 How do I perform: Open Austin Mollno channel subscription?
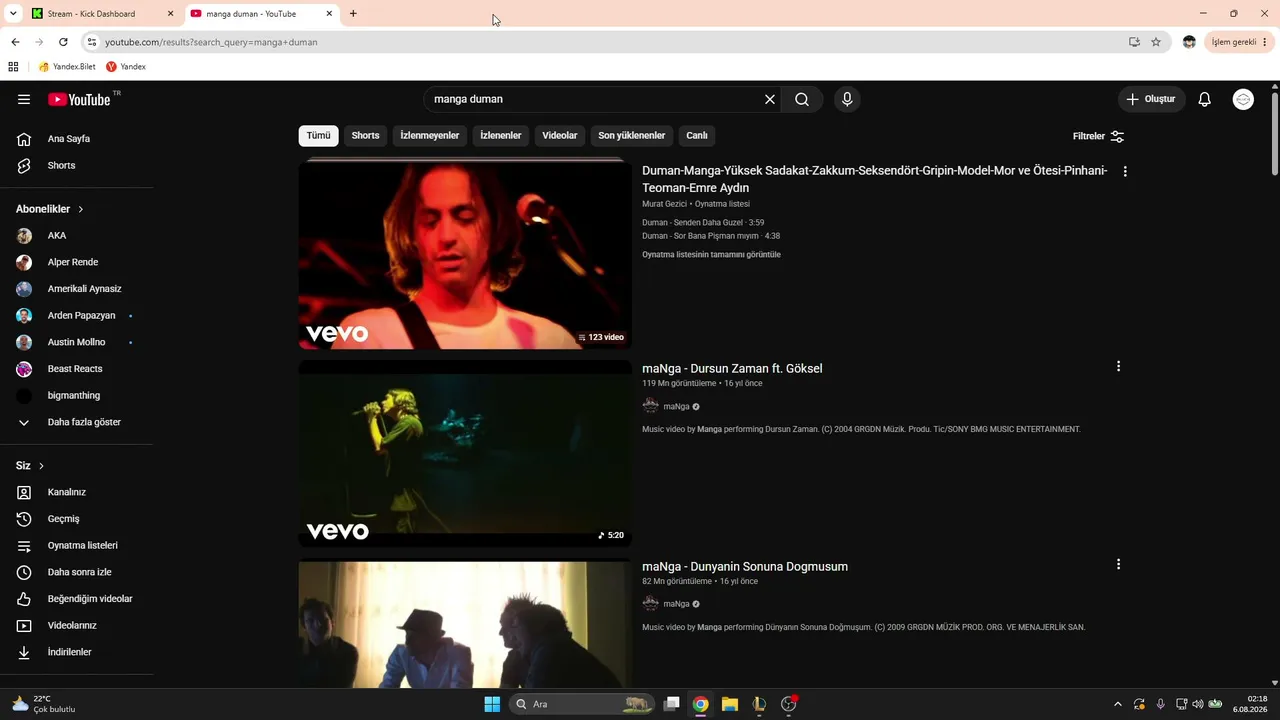[x=77, y=342]
